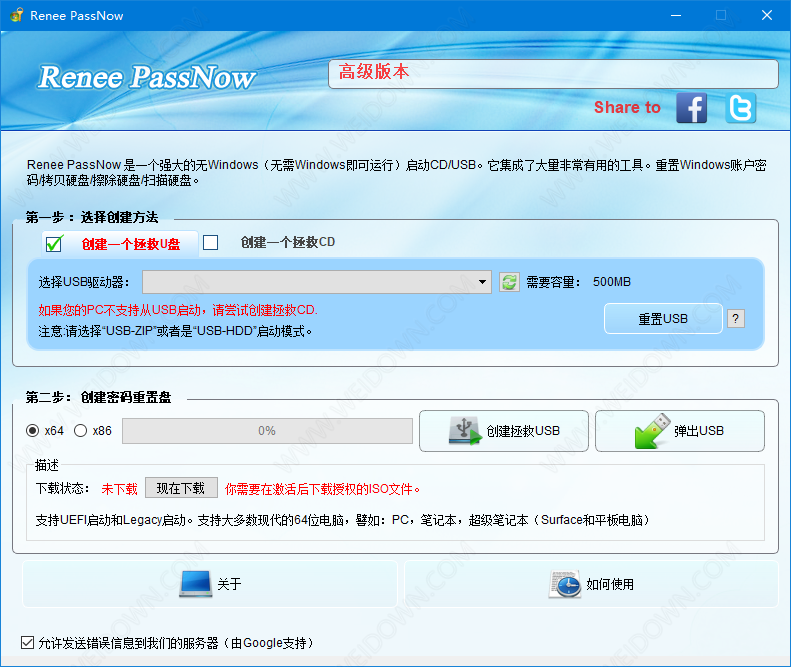Close the Renee PassNow window

(x=767, y=15)
